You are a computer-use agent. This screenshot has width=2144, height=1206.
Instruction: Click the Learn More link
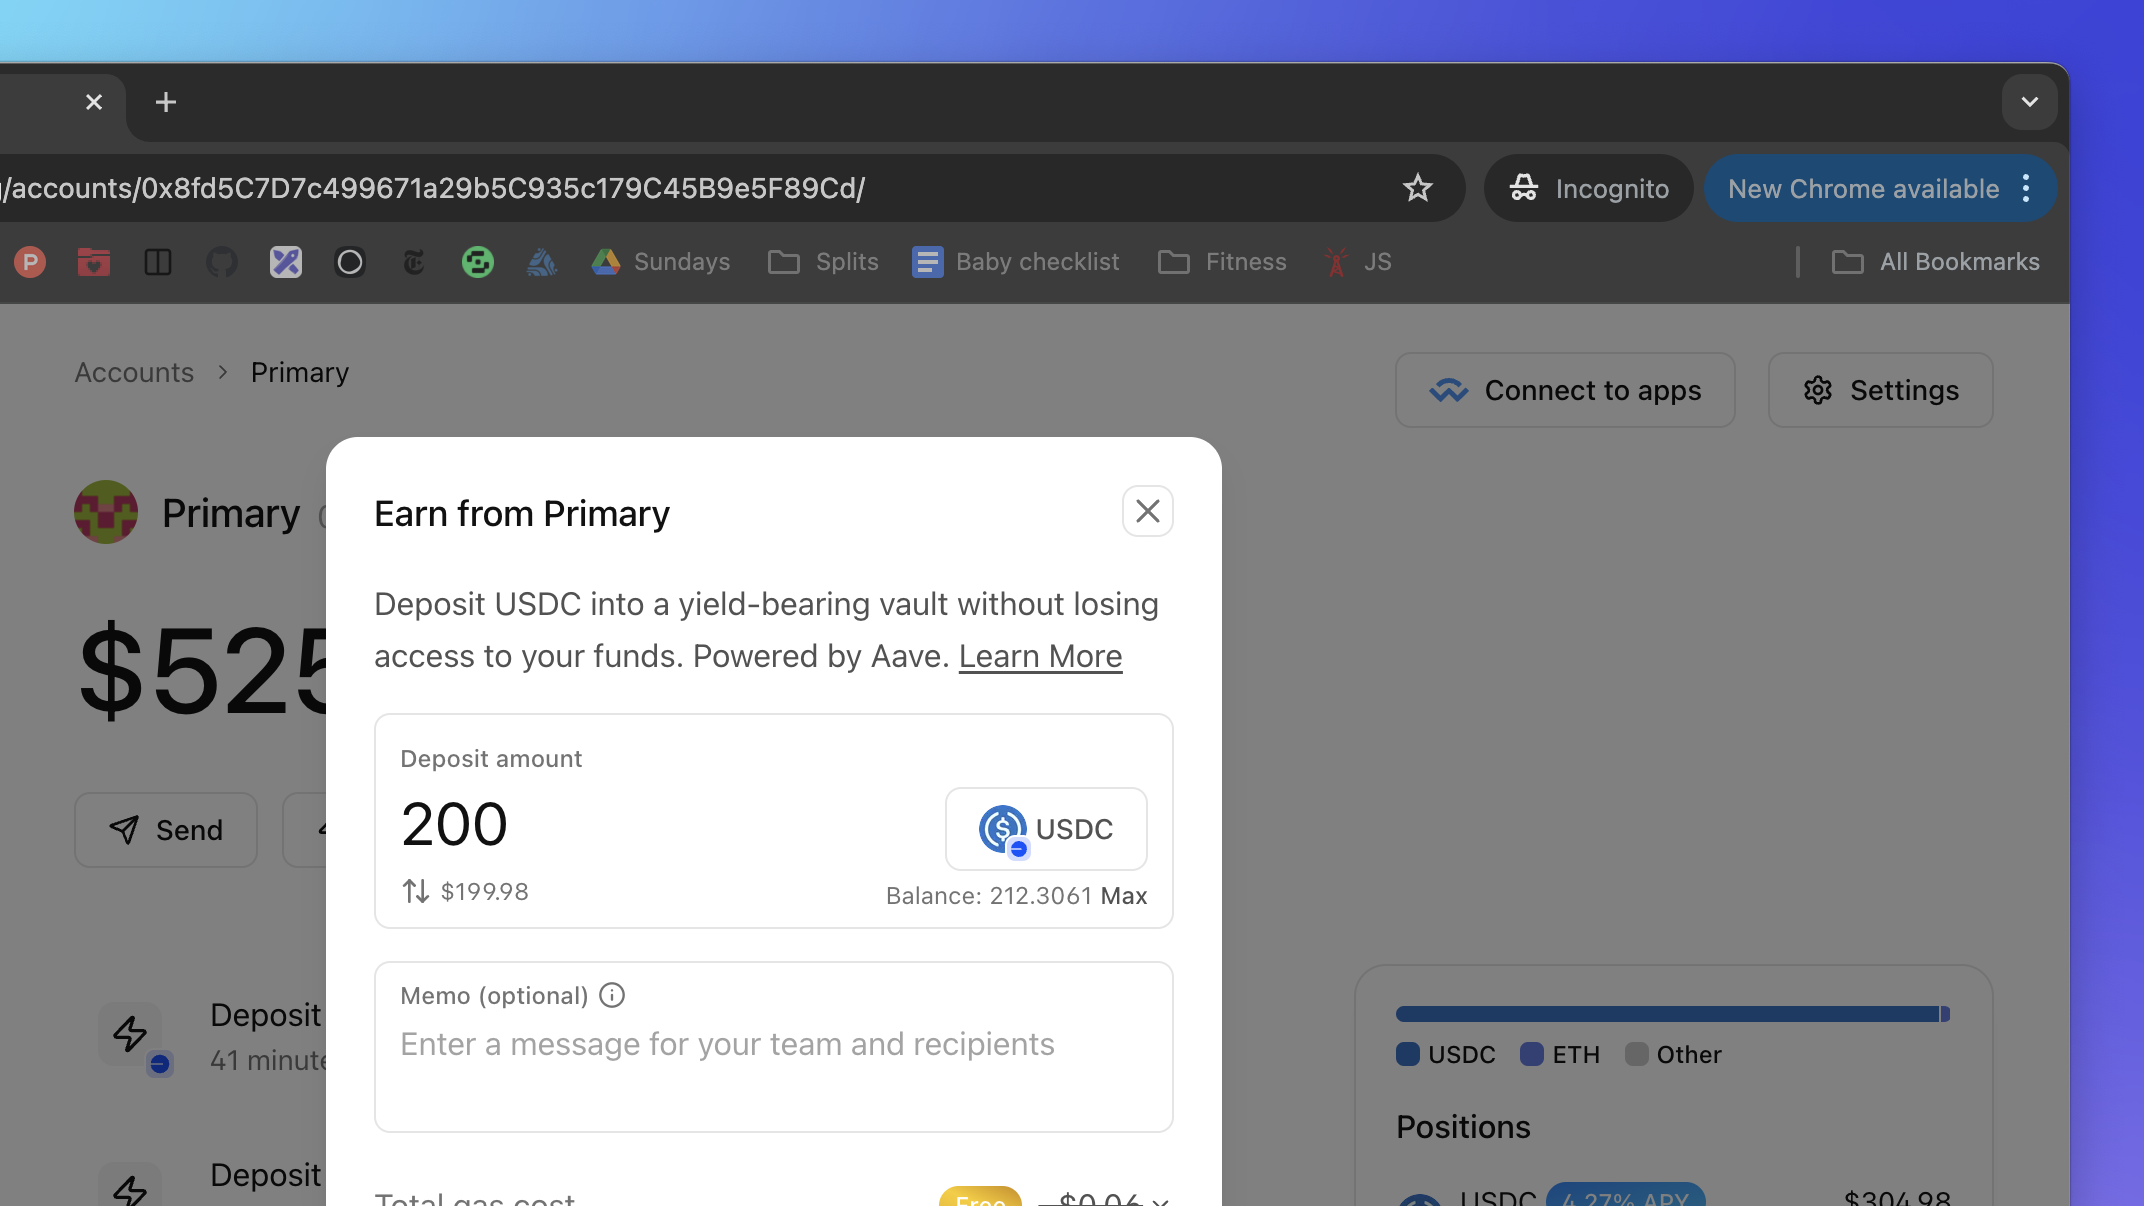click(x=1040, y=656)
